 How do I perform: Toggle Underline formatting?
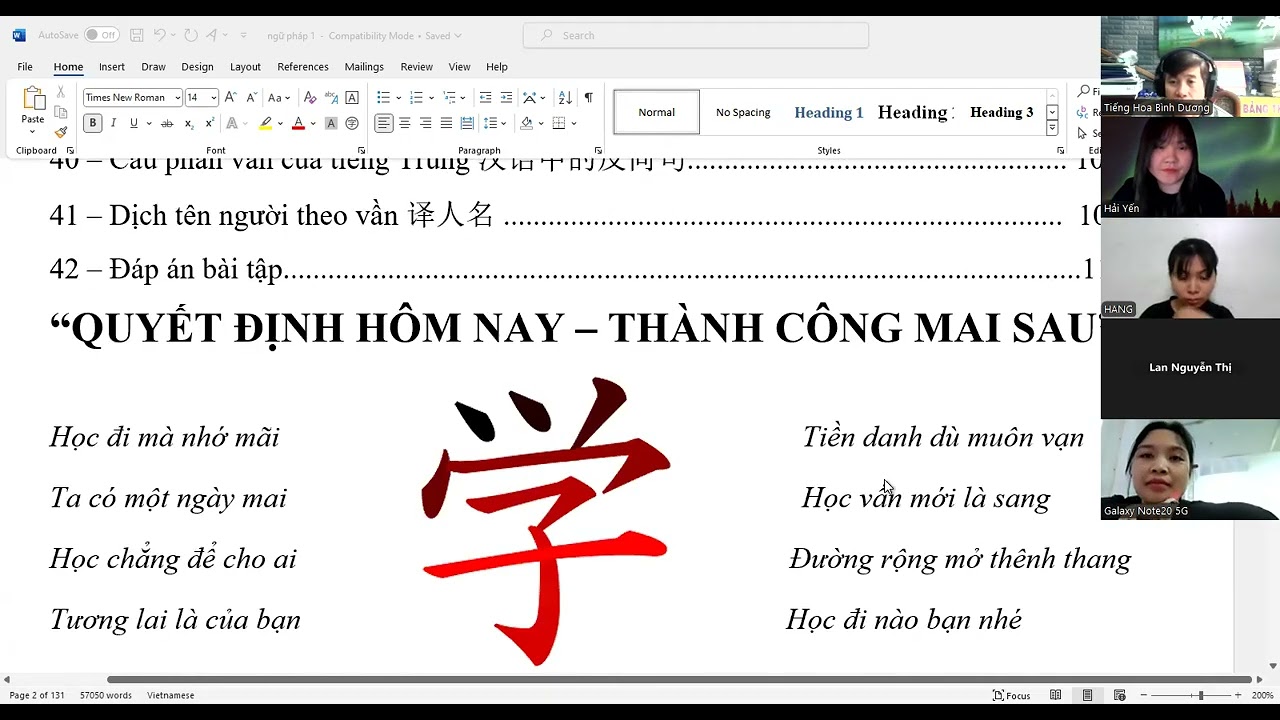133,123
